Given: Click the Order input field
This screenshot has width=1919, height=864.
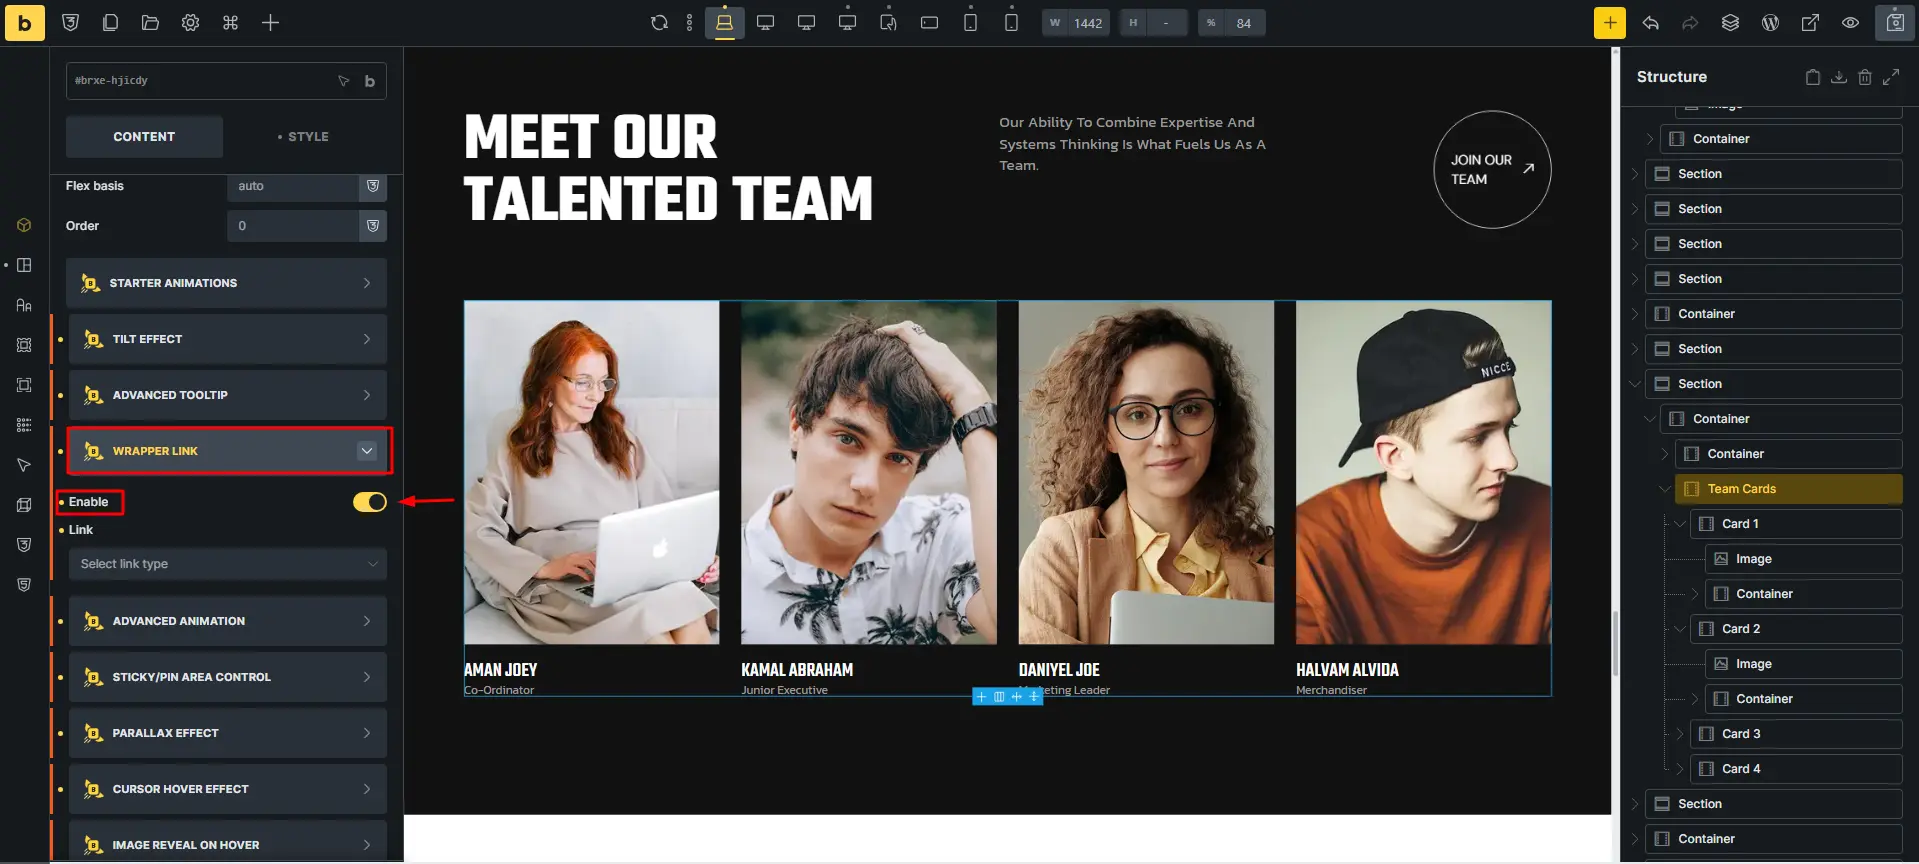Looking at the screenshot, I should (293, 226).
